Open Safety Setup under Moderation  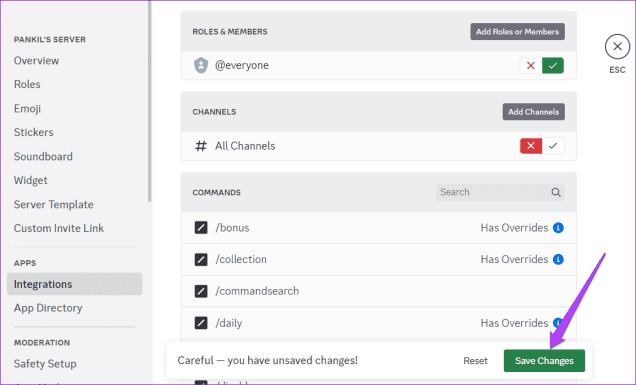tap(45, 364)
